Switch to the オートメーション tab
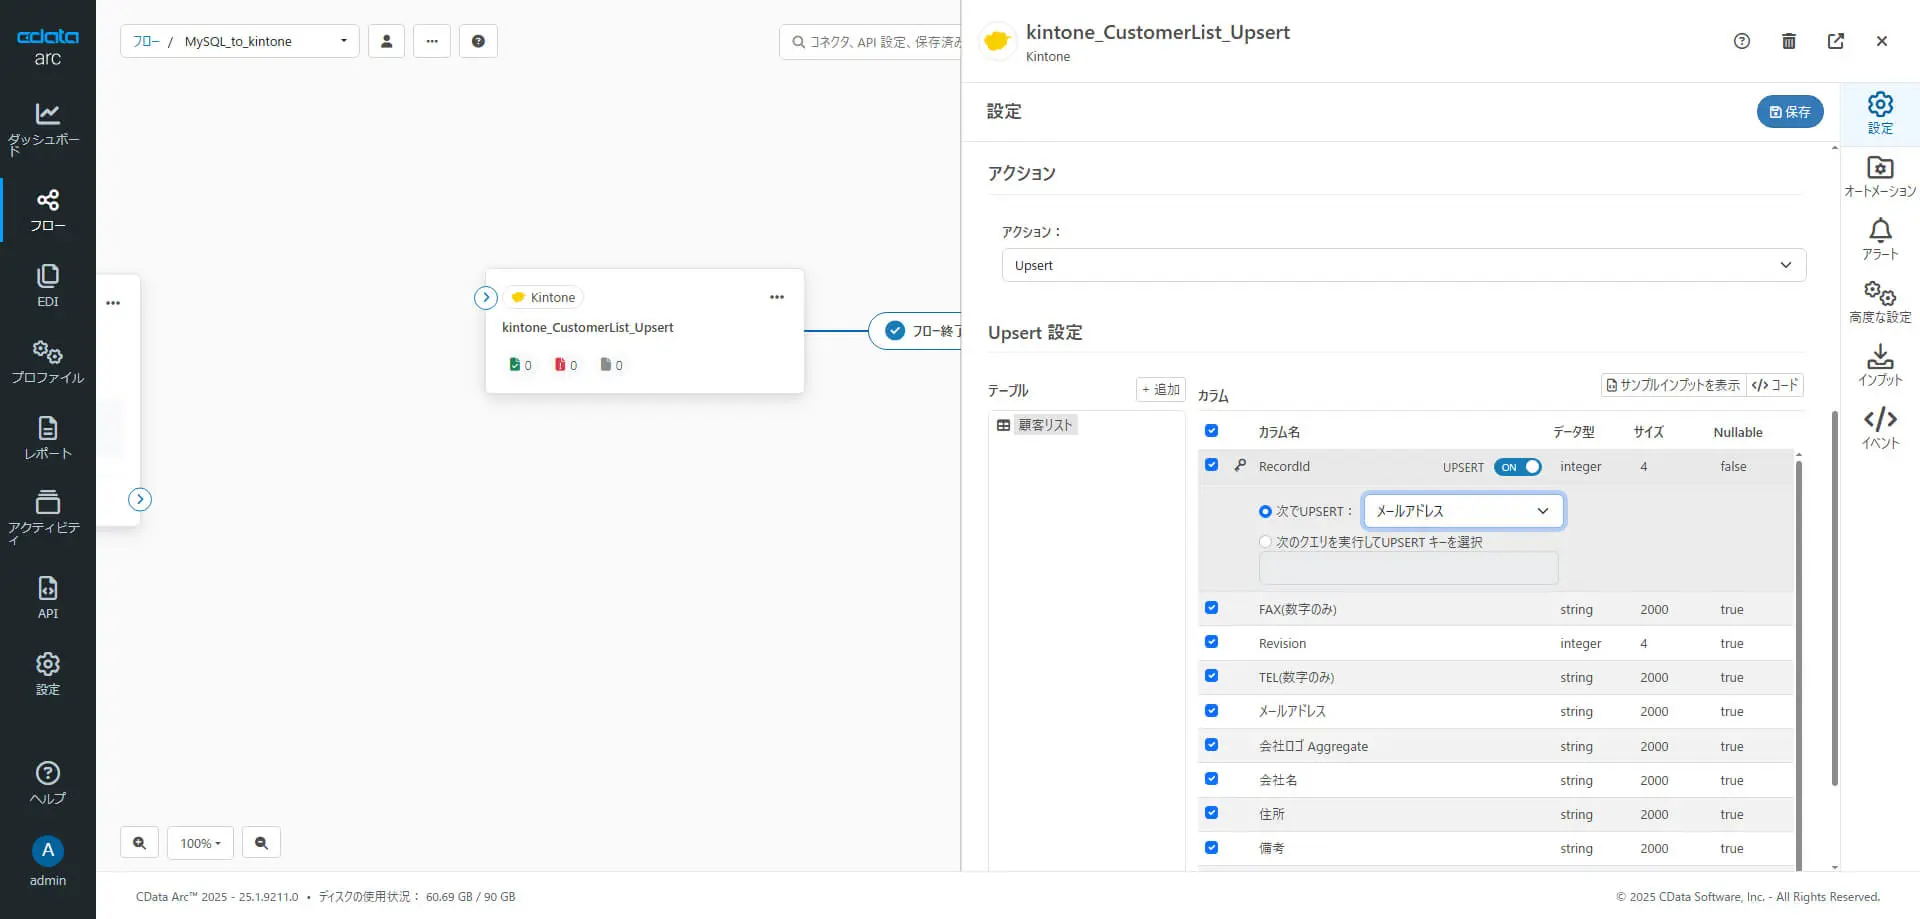Image resolution: width=1920 pixels, height=919 pixels. click(1880, 177)
